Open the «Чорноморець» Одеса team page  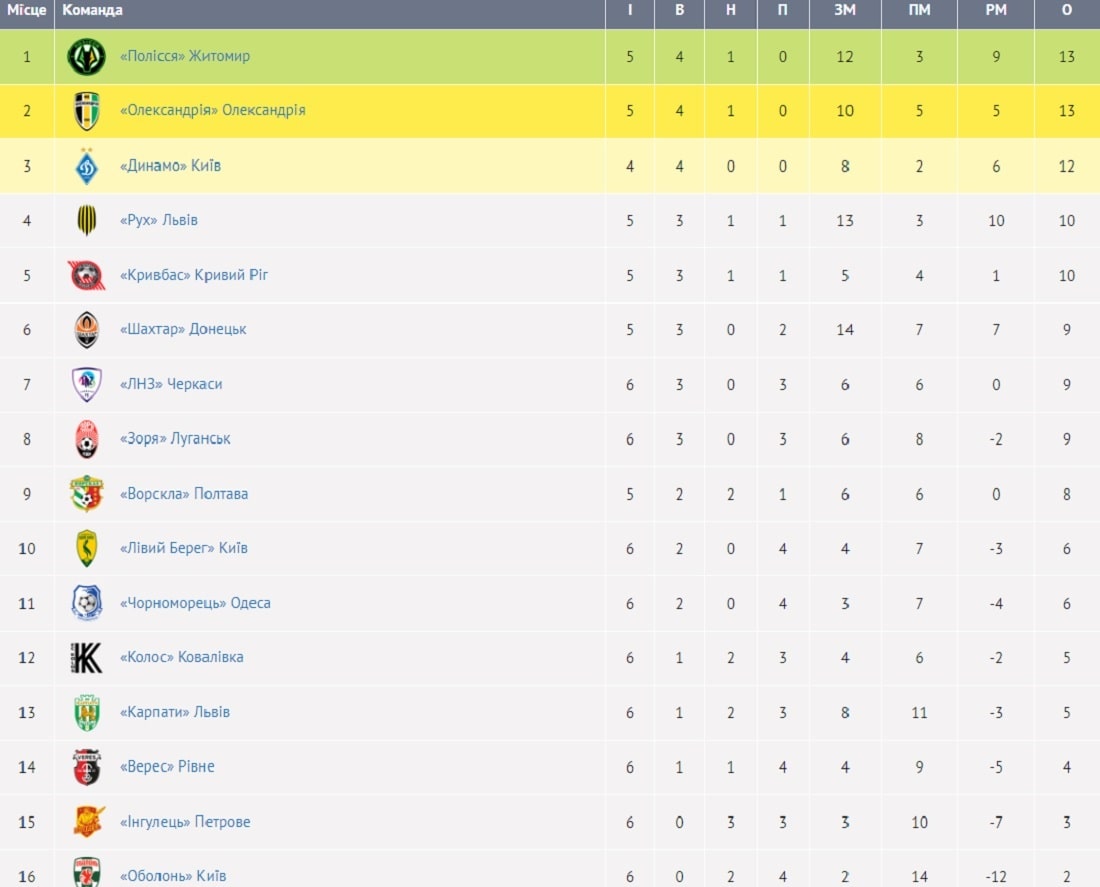pos(195,603)
